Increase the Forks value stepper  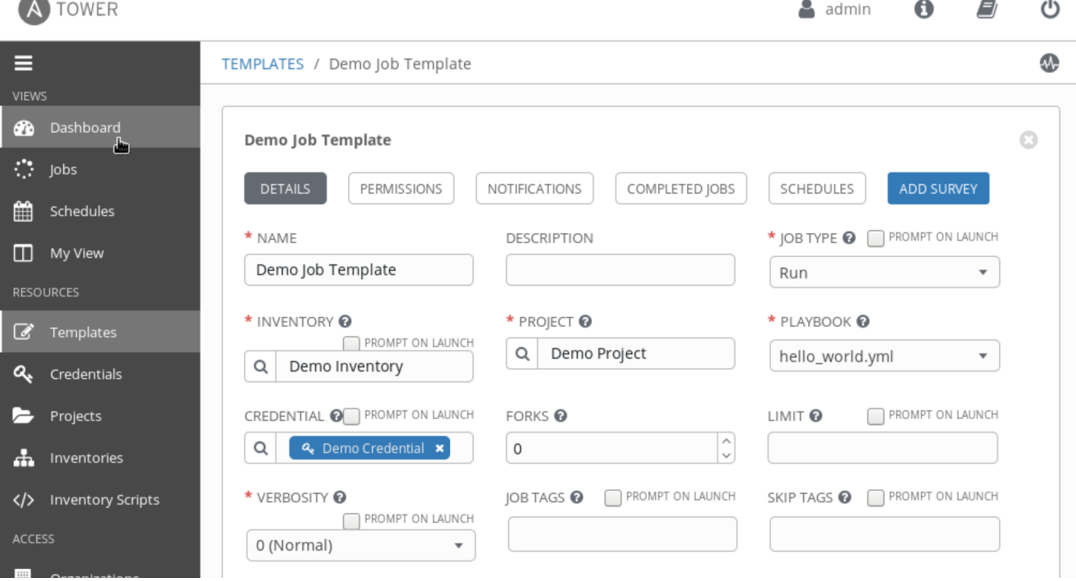click(726, 441)
